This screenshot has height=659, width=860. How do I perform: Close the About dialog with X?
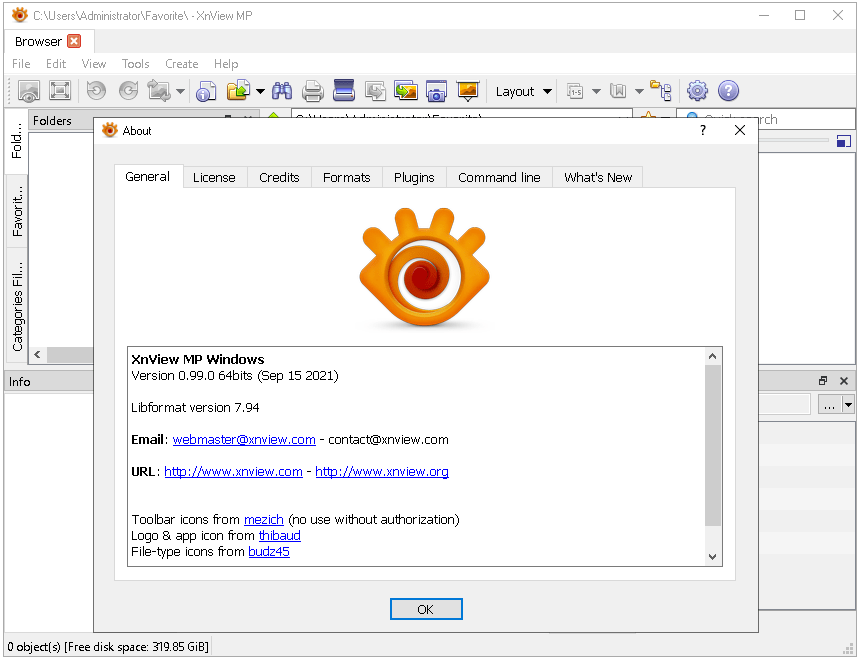[740, 130]
